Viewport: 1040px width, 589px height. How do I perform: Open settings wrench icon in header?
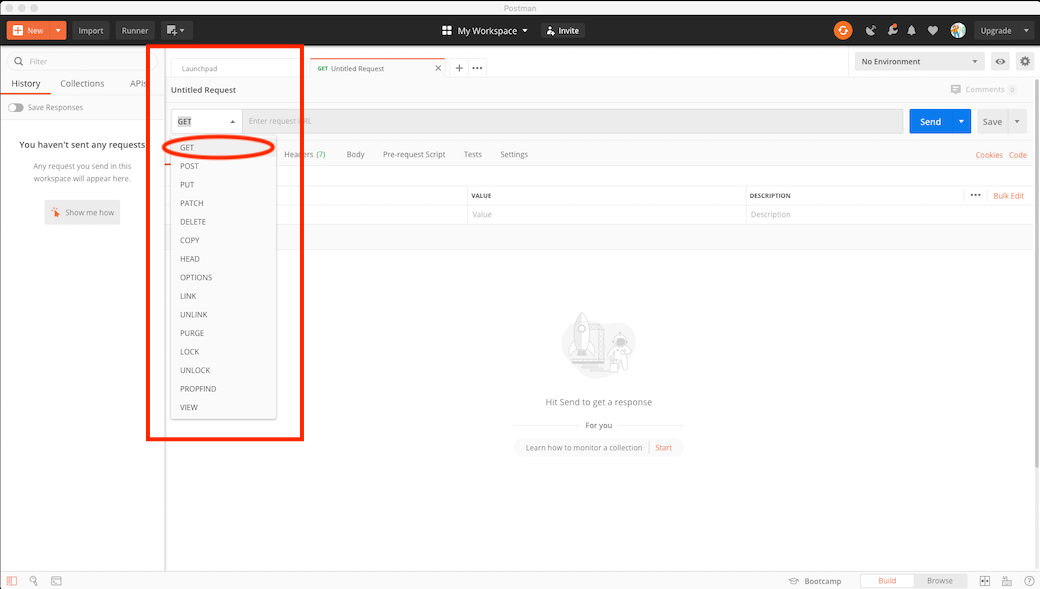pyautogui.click(x=893, y=31)
